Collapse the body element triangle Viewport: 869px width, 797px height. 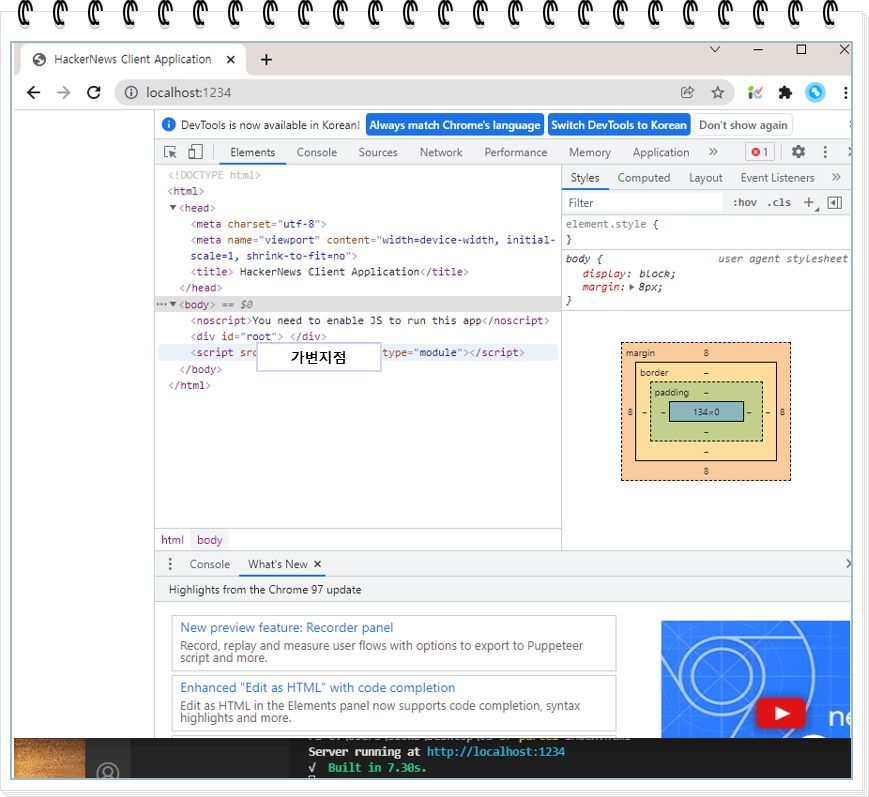coord(173,304)
